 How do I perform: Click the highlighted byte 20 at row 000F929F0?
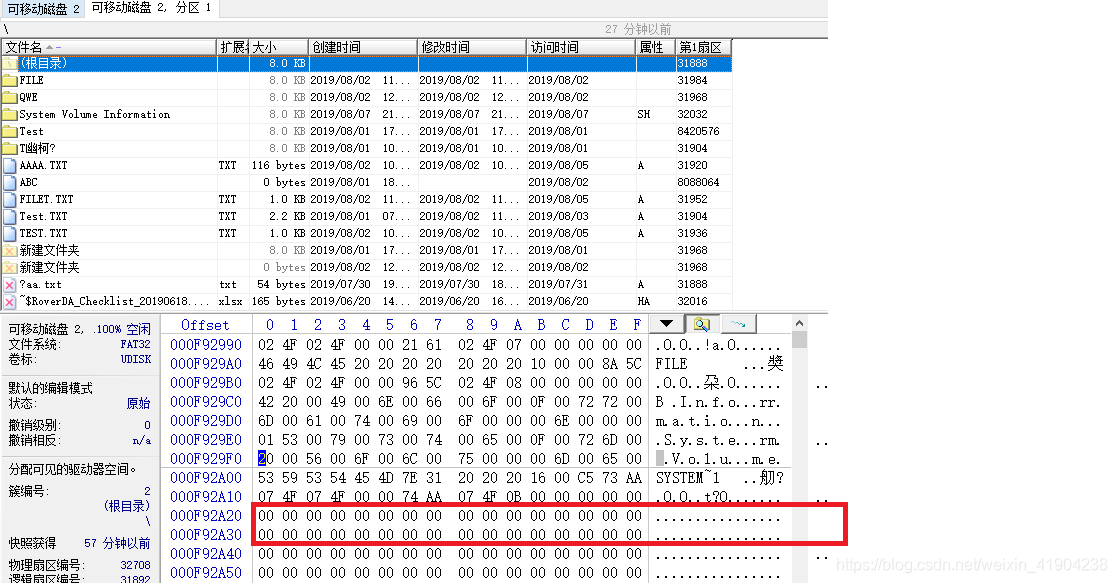266,459
